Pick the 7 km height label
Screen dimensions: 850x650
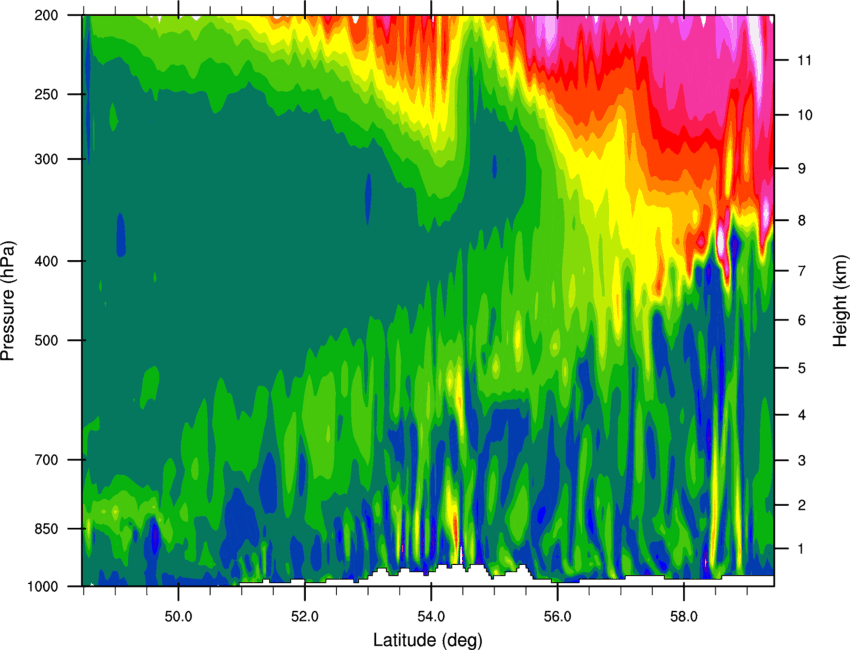click(x=802, y=271)
